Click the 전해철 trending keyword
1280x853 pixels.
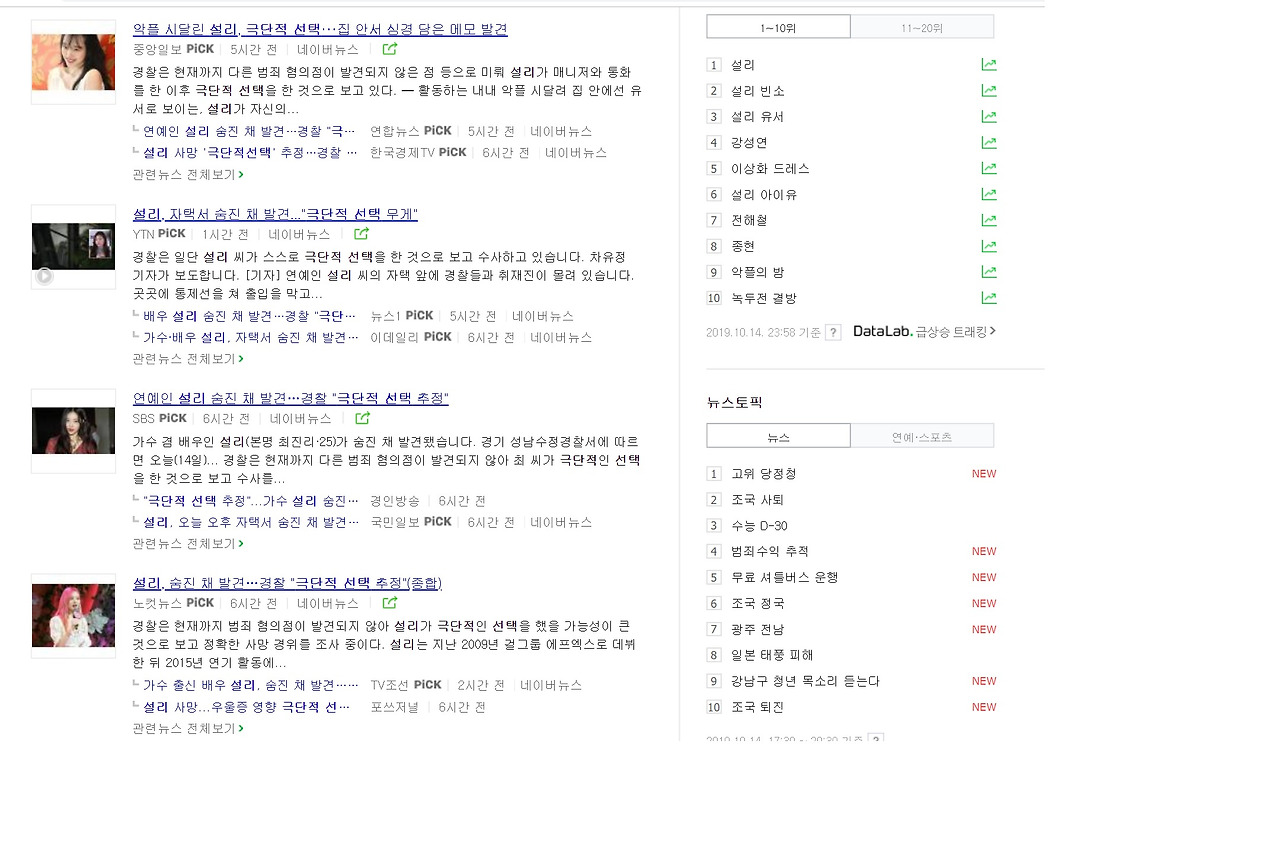click(749, 220)
